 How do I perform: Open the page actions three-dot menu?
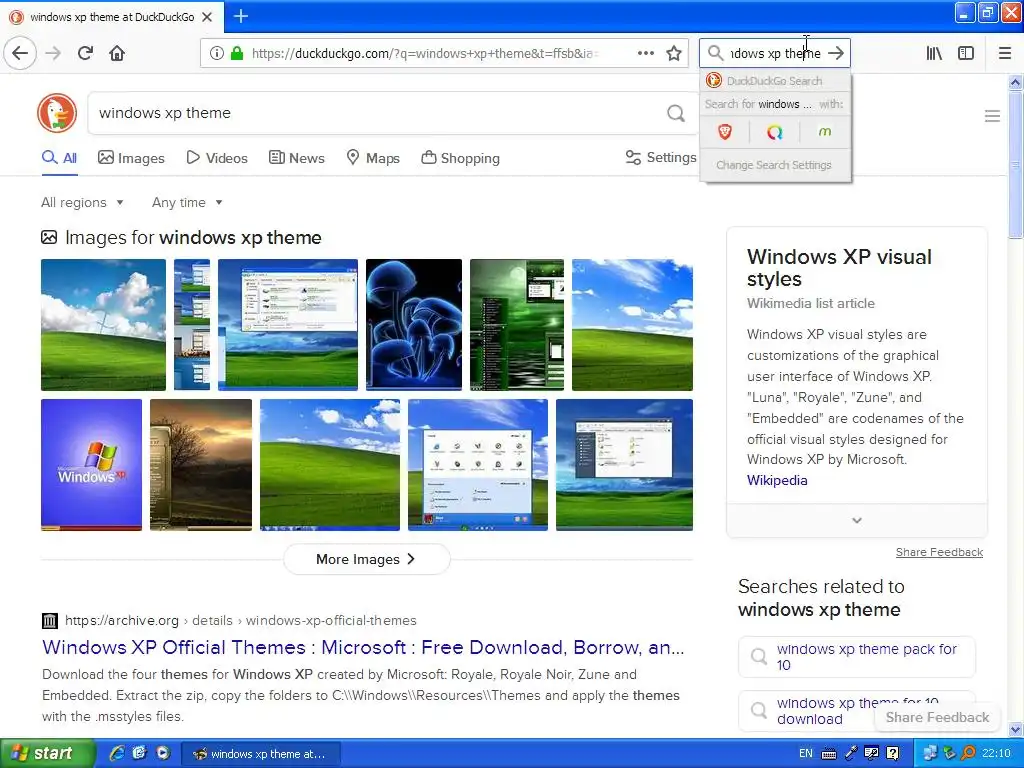tap(645, 53)
